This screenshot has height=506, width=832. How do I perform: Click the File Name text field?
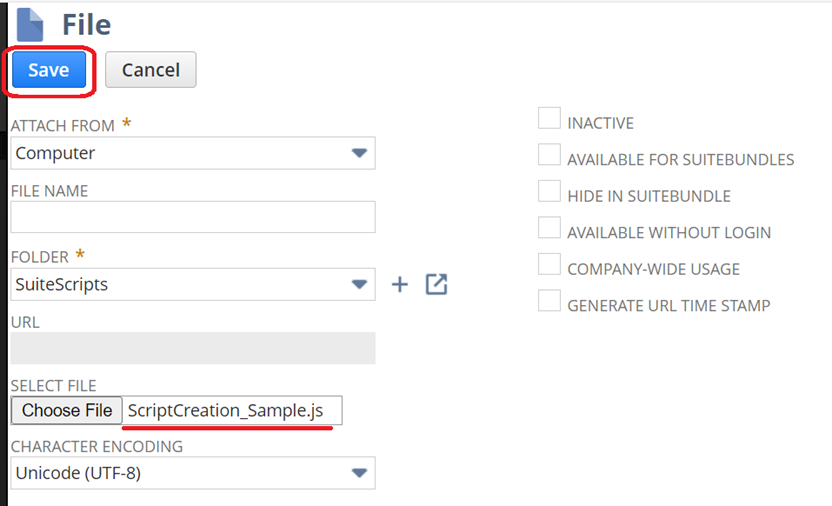coord(192,217)
